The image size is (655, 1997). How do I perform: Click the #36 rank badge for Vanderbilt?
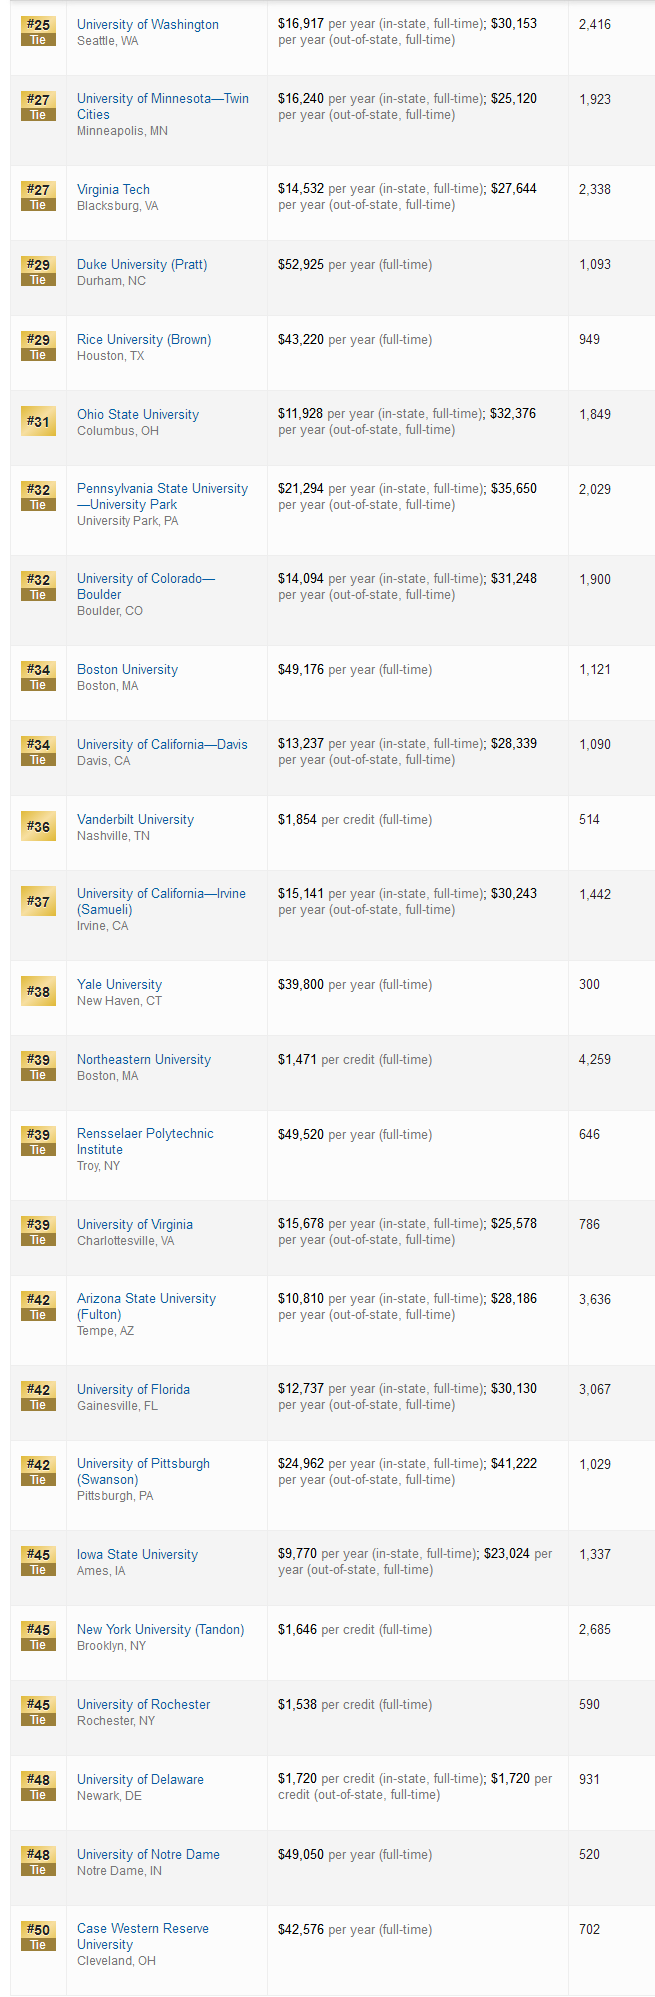(x=38, y=826)
